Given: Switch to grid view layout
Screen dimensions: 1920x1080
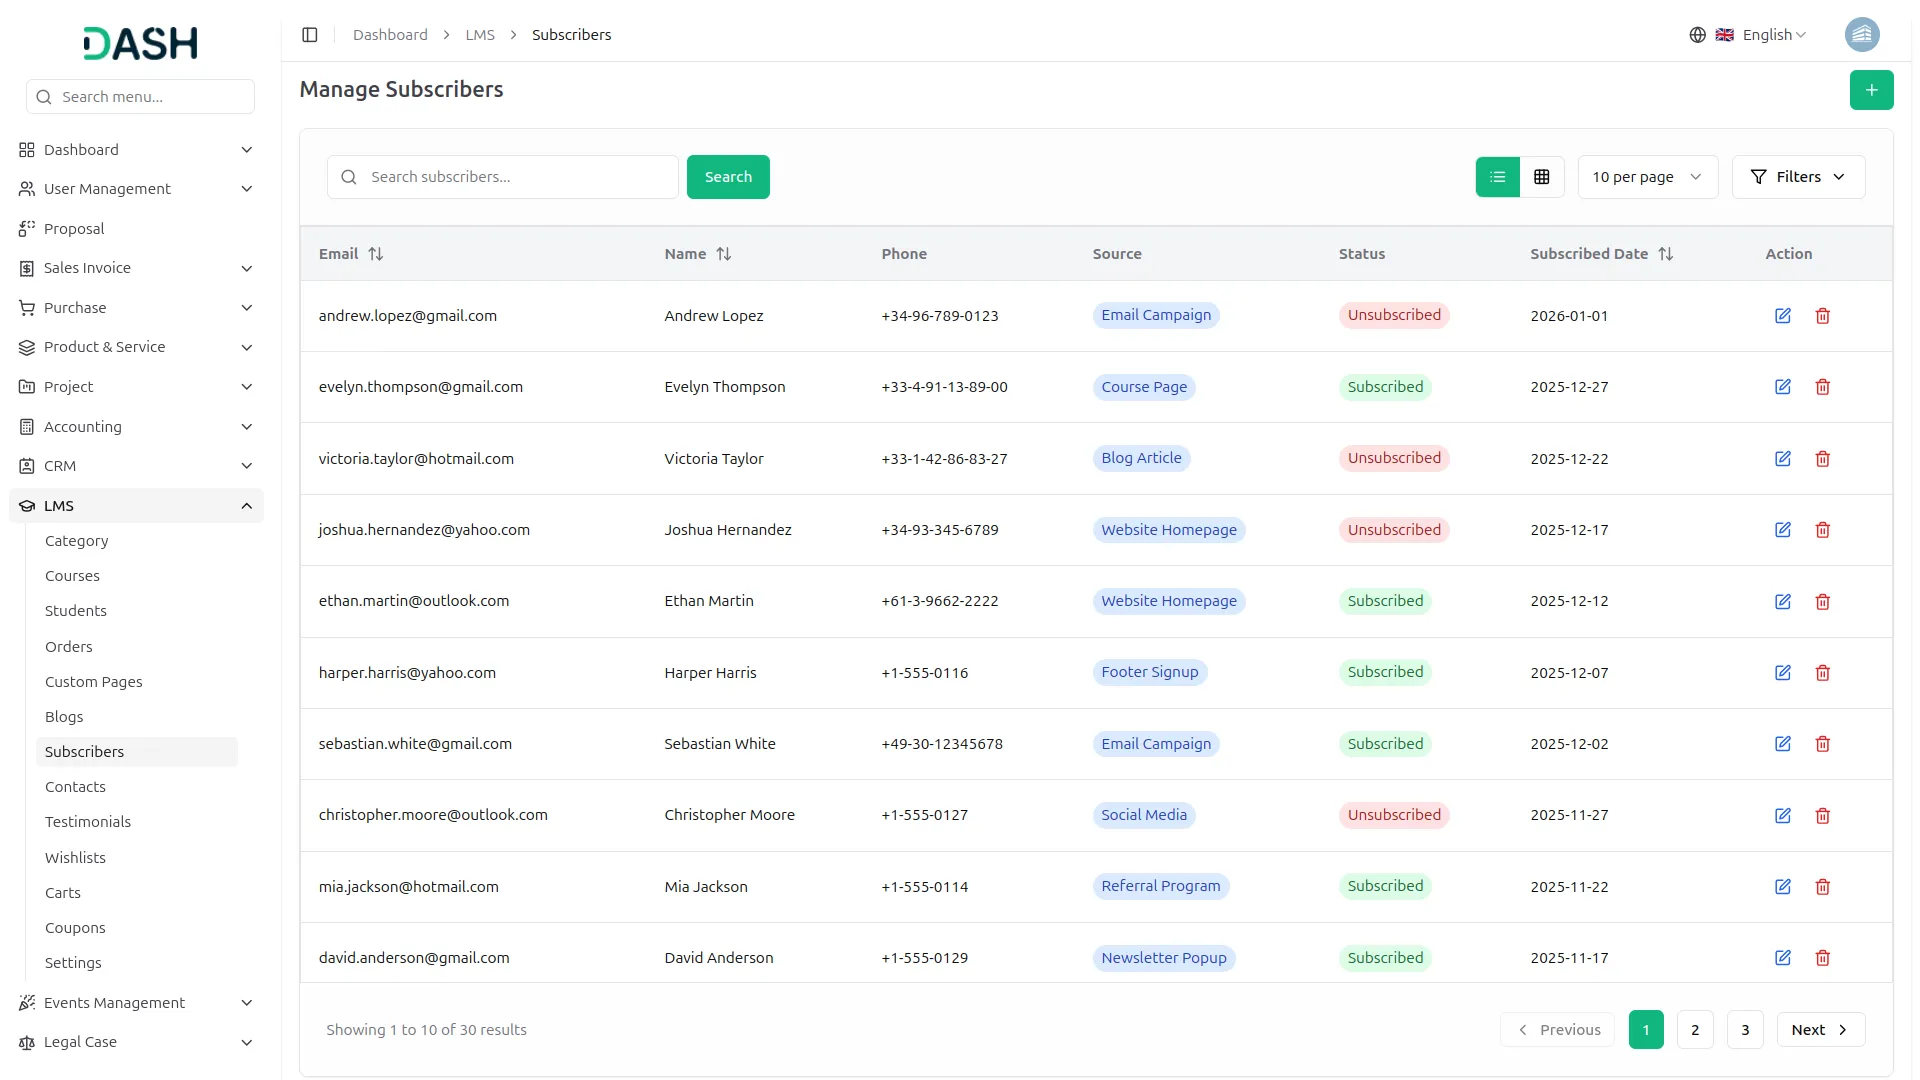Looking at the screenshot, I should 1541,177.
